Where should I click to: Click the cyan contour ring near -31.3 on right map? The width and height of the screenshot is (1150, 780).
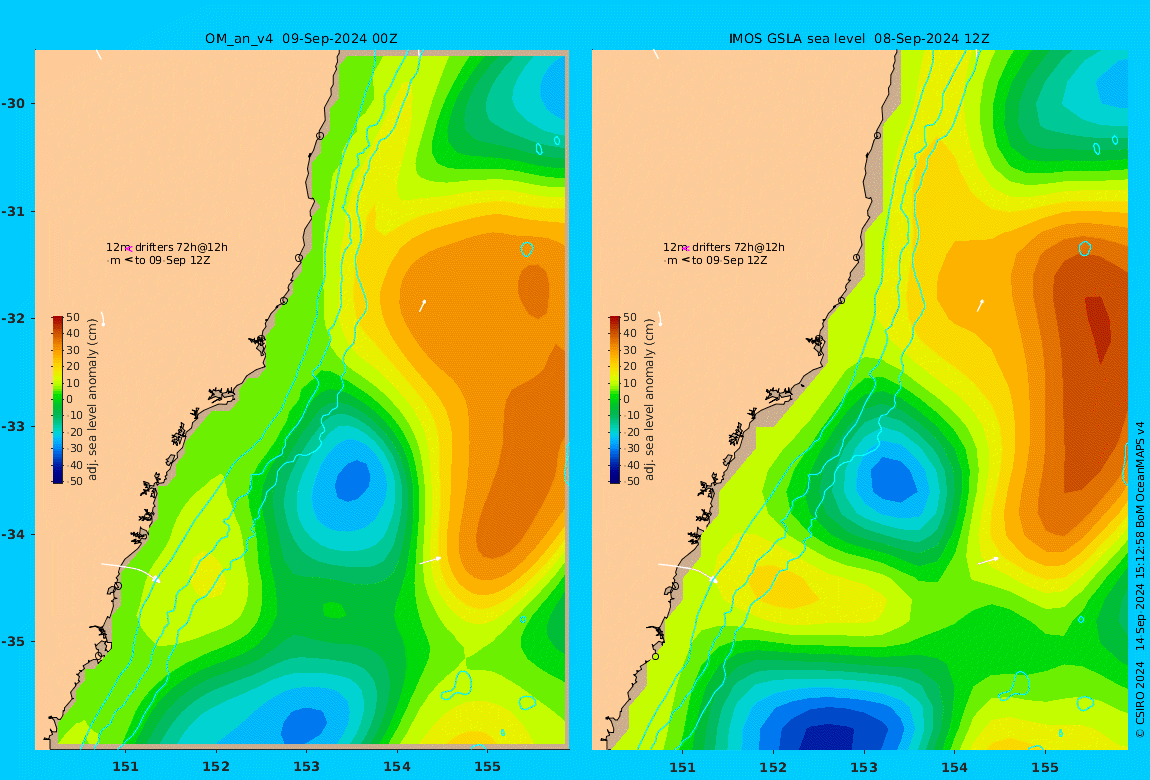1085,249
